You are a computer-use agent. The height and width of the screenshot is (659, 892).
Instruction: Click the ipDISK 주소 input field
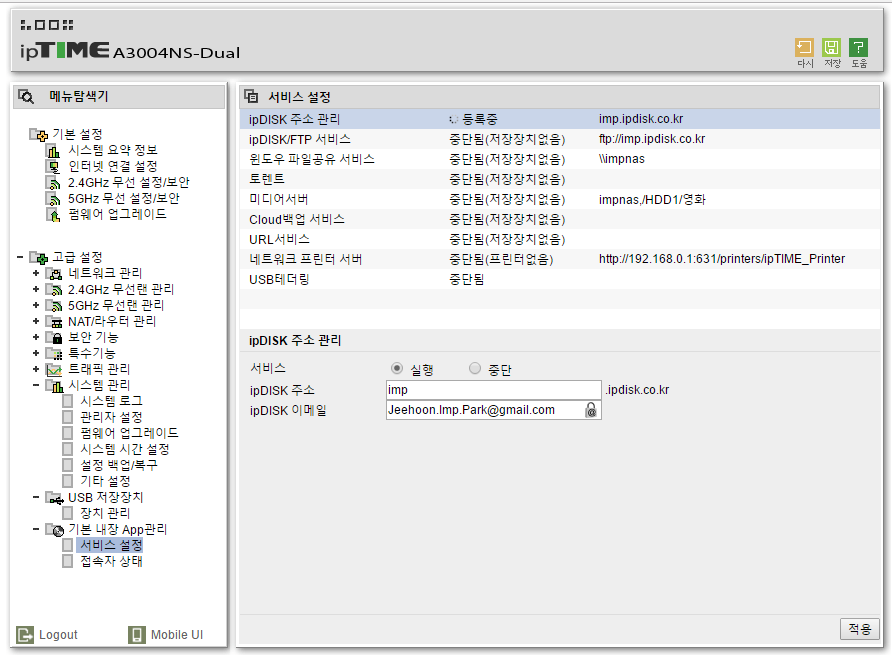493,390
